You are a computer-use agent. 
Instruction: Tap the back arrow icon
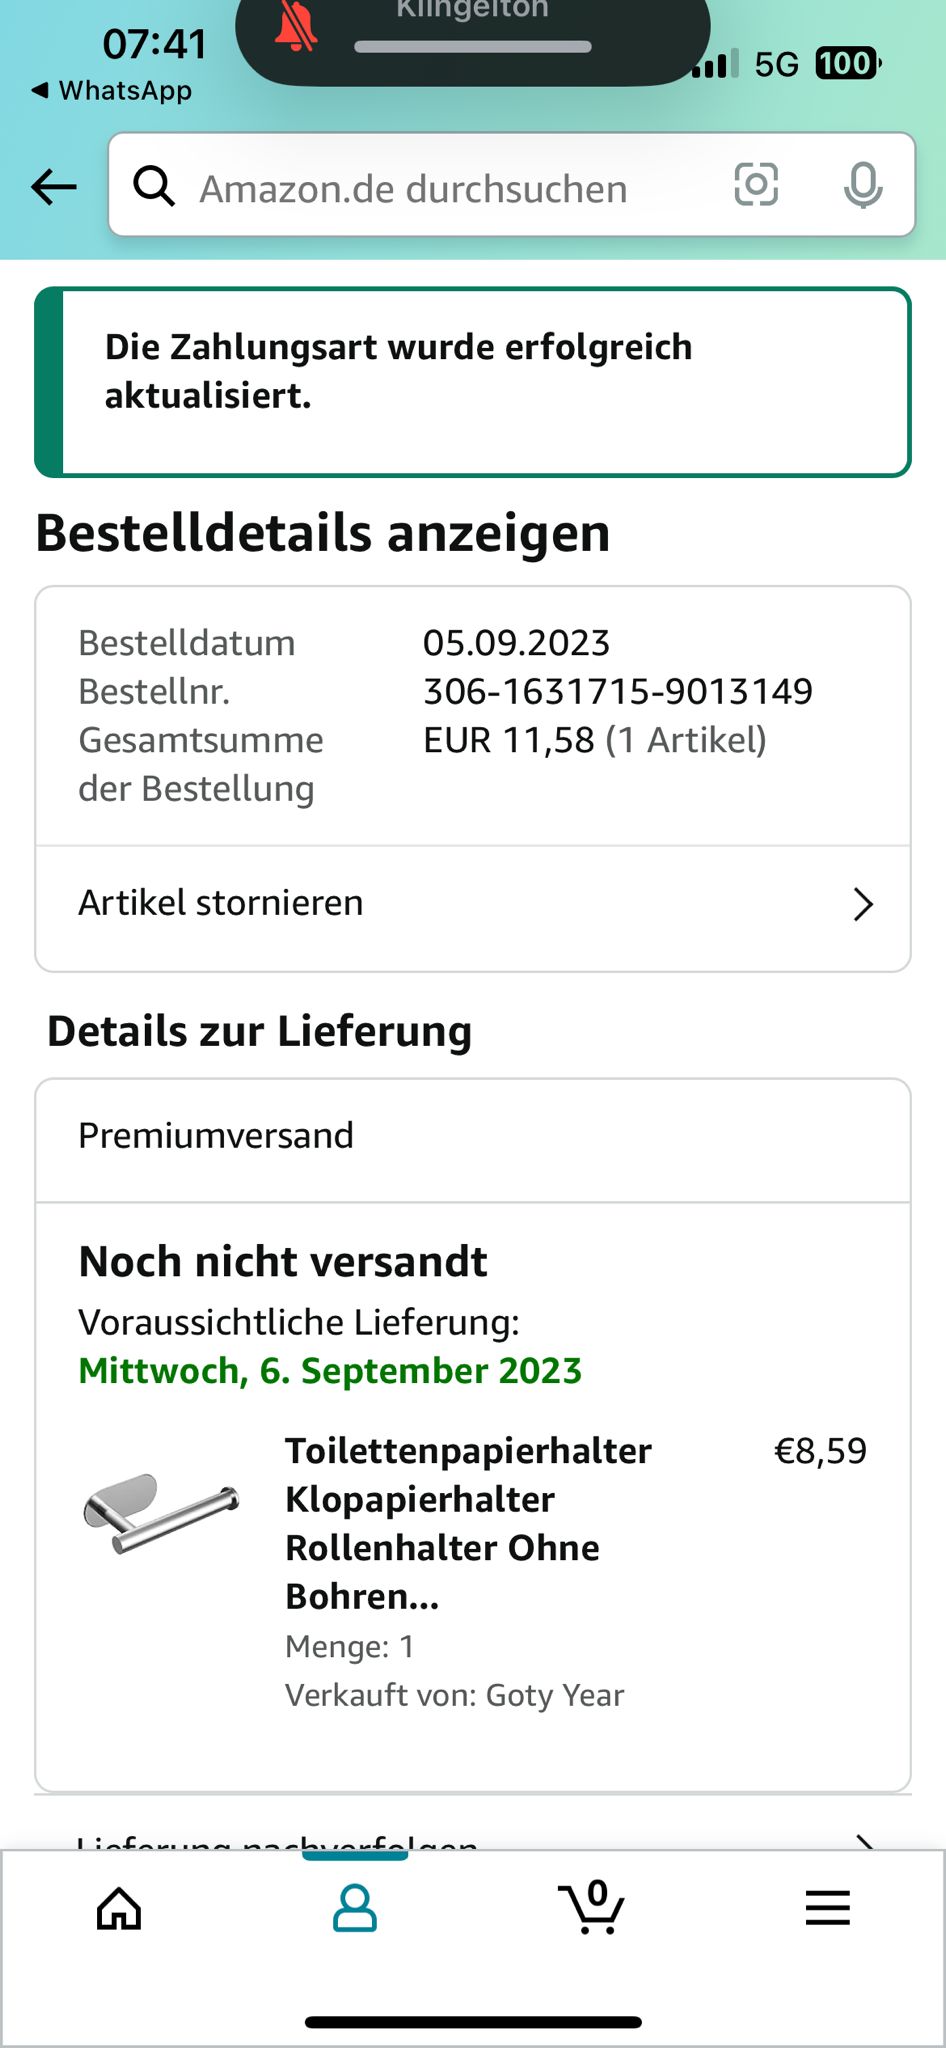54,186
